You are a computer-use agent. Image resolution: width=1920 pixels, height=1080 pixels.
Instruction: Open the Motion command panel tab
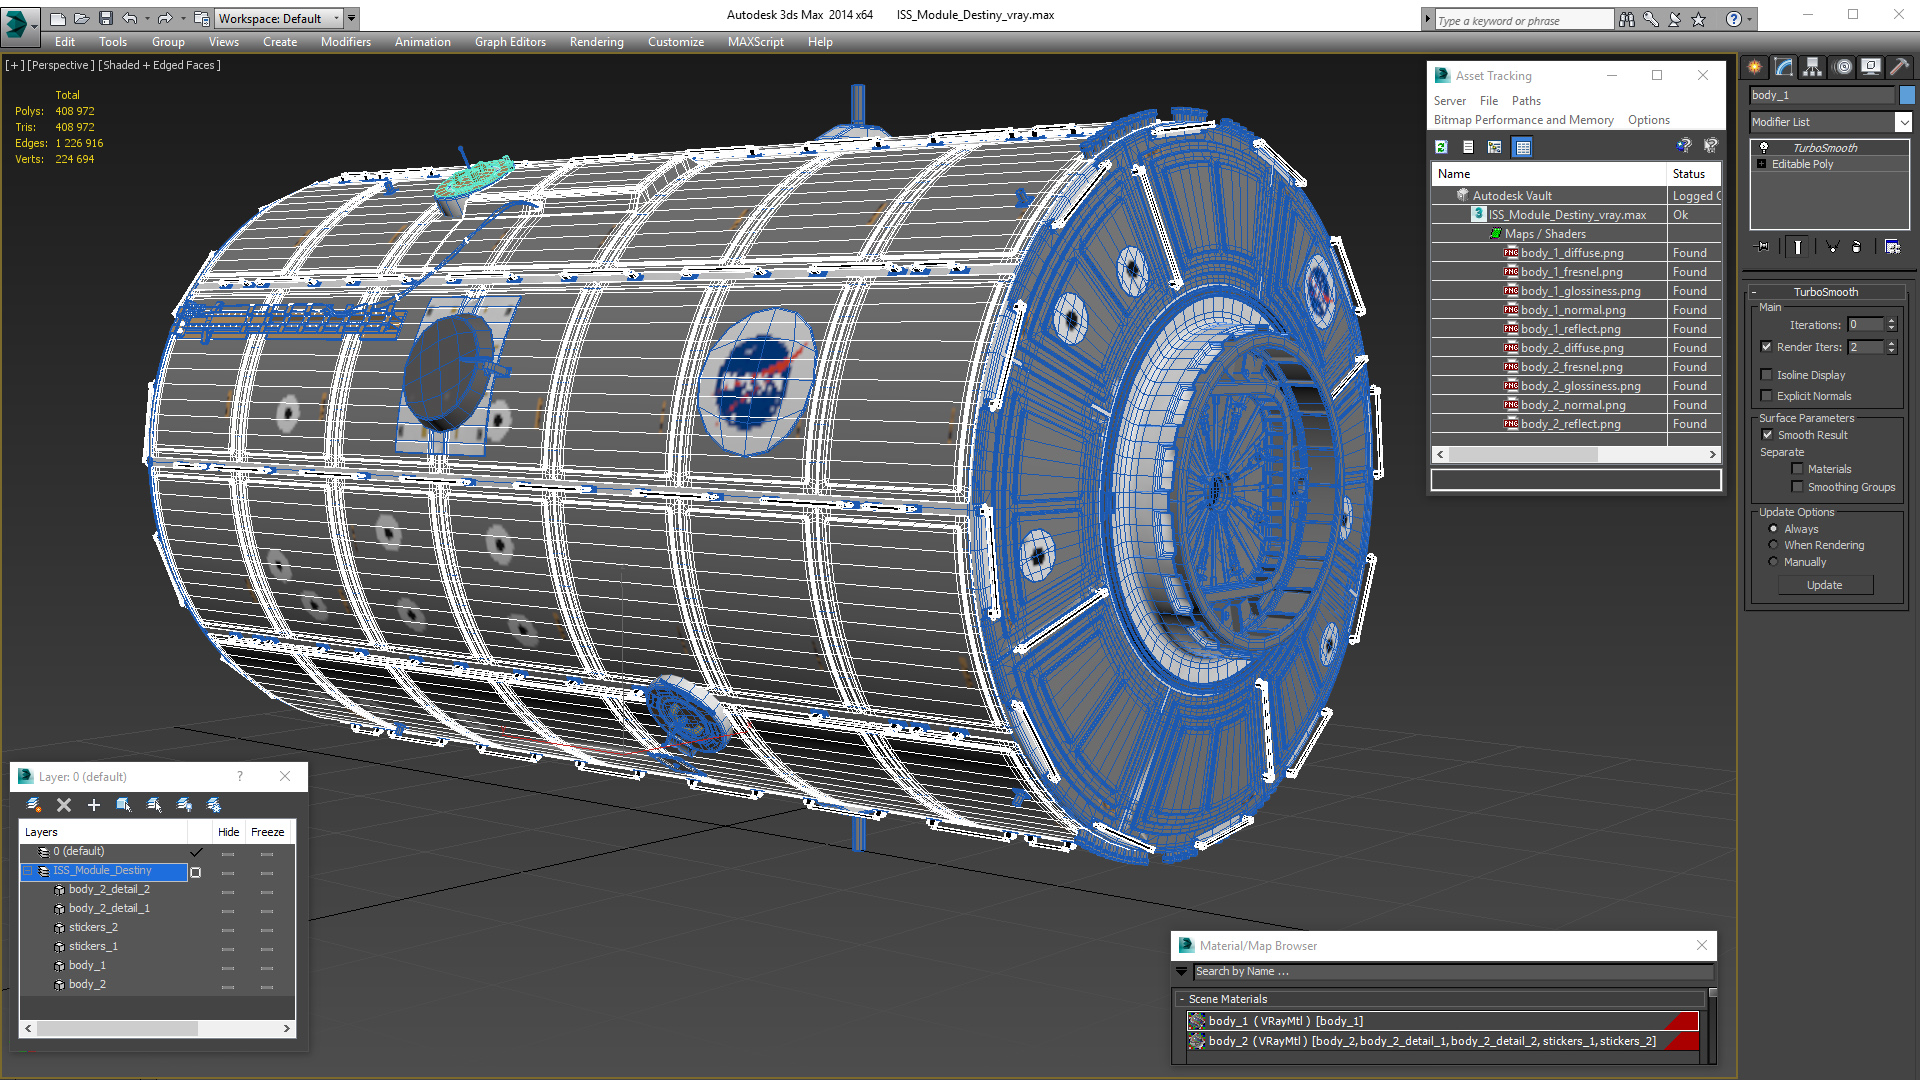point(1843,67)
